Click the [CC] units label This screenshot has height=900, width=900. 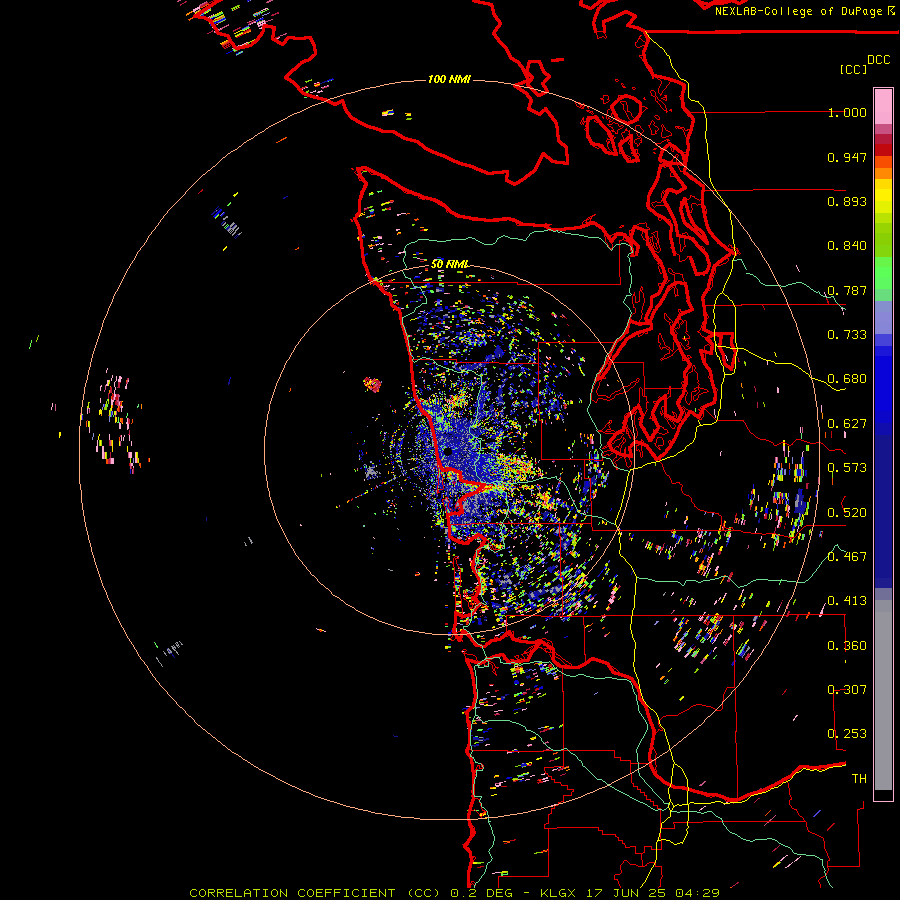point(853,69)
